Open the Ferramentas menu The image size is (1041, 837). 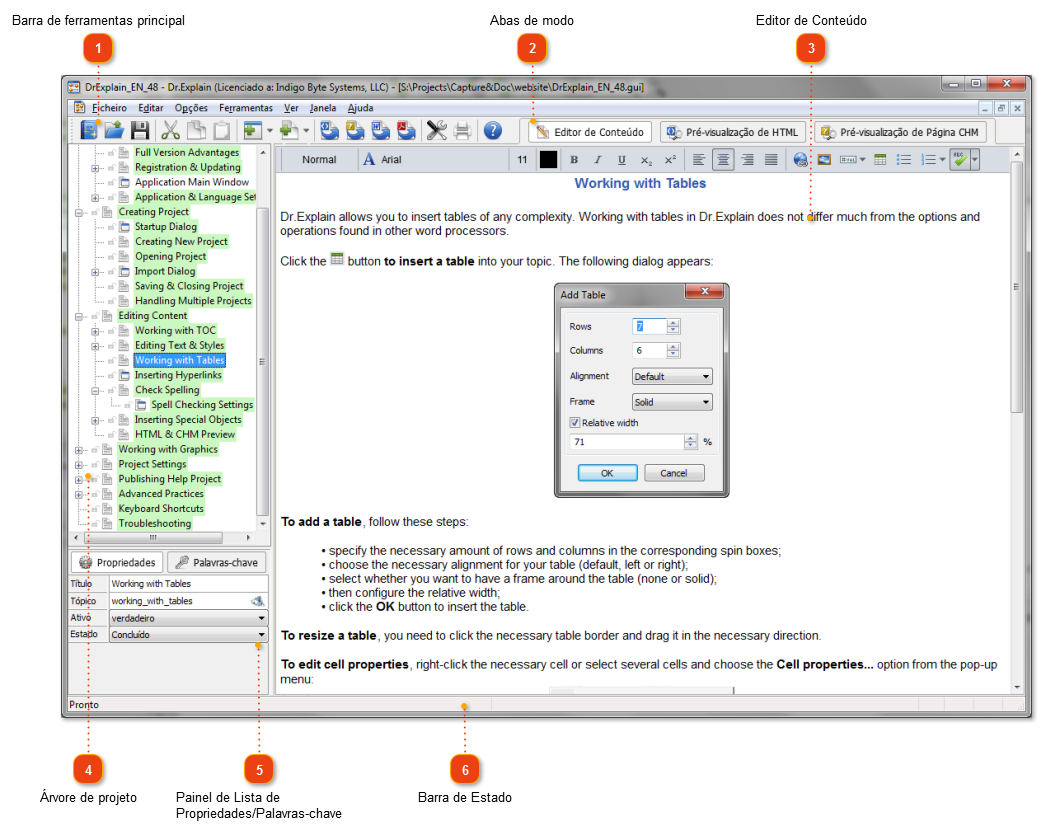246,108
